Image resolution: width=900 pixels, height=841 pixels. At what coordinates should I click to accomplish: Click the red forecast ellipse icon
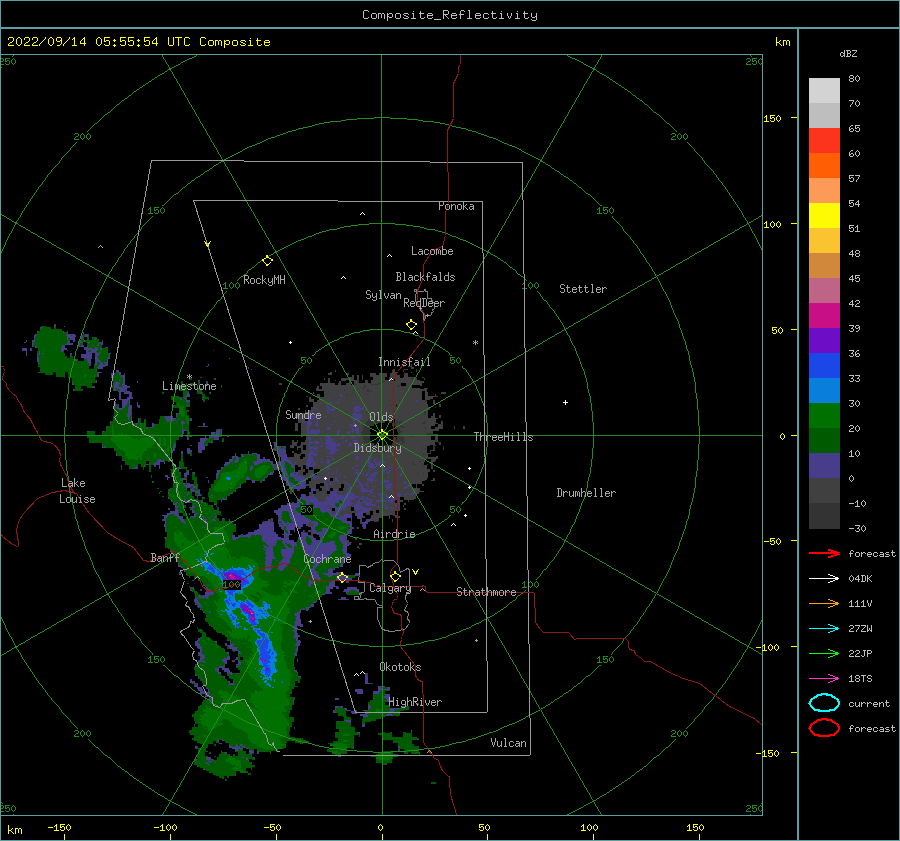(x=824, y=728)
